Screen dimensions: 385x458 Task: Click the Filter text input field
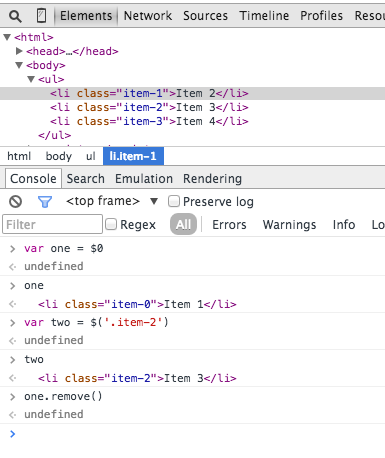(x=52, y=224)
